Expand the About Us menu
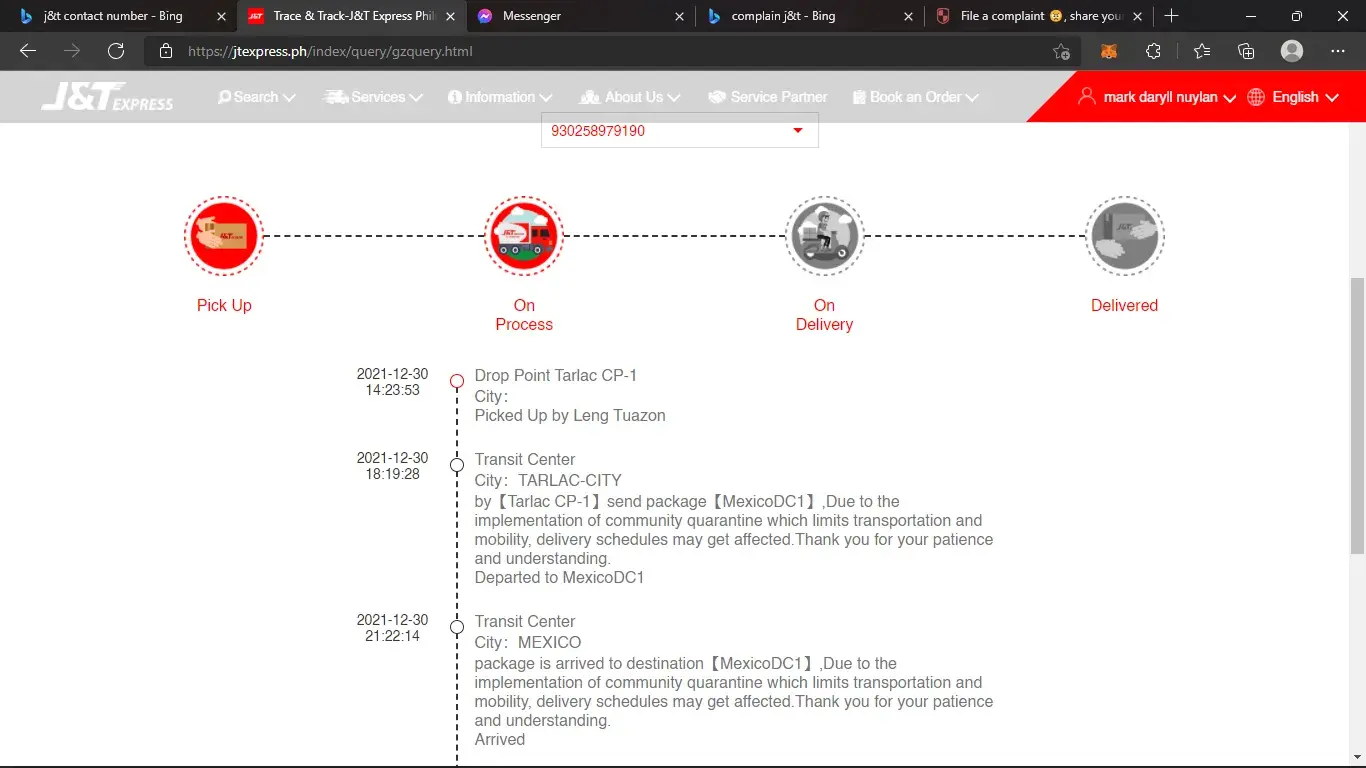The height and width of the screenshot is (768, 1366). pos(630,97)
